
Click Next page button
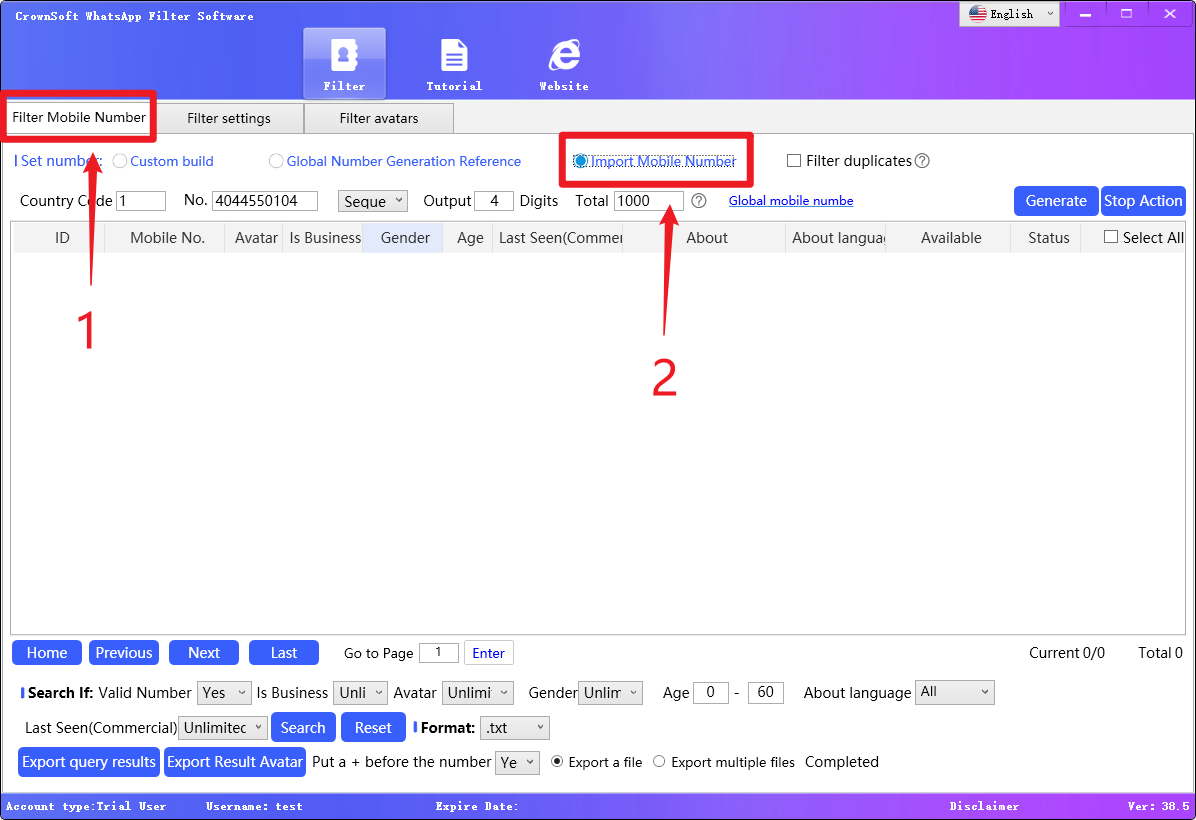[x=204, y=653]
